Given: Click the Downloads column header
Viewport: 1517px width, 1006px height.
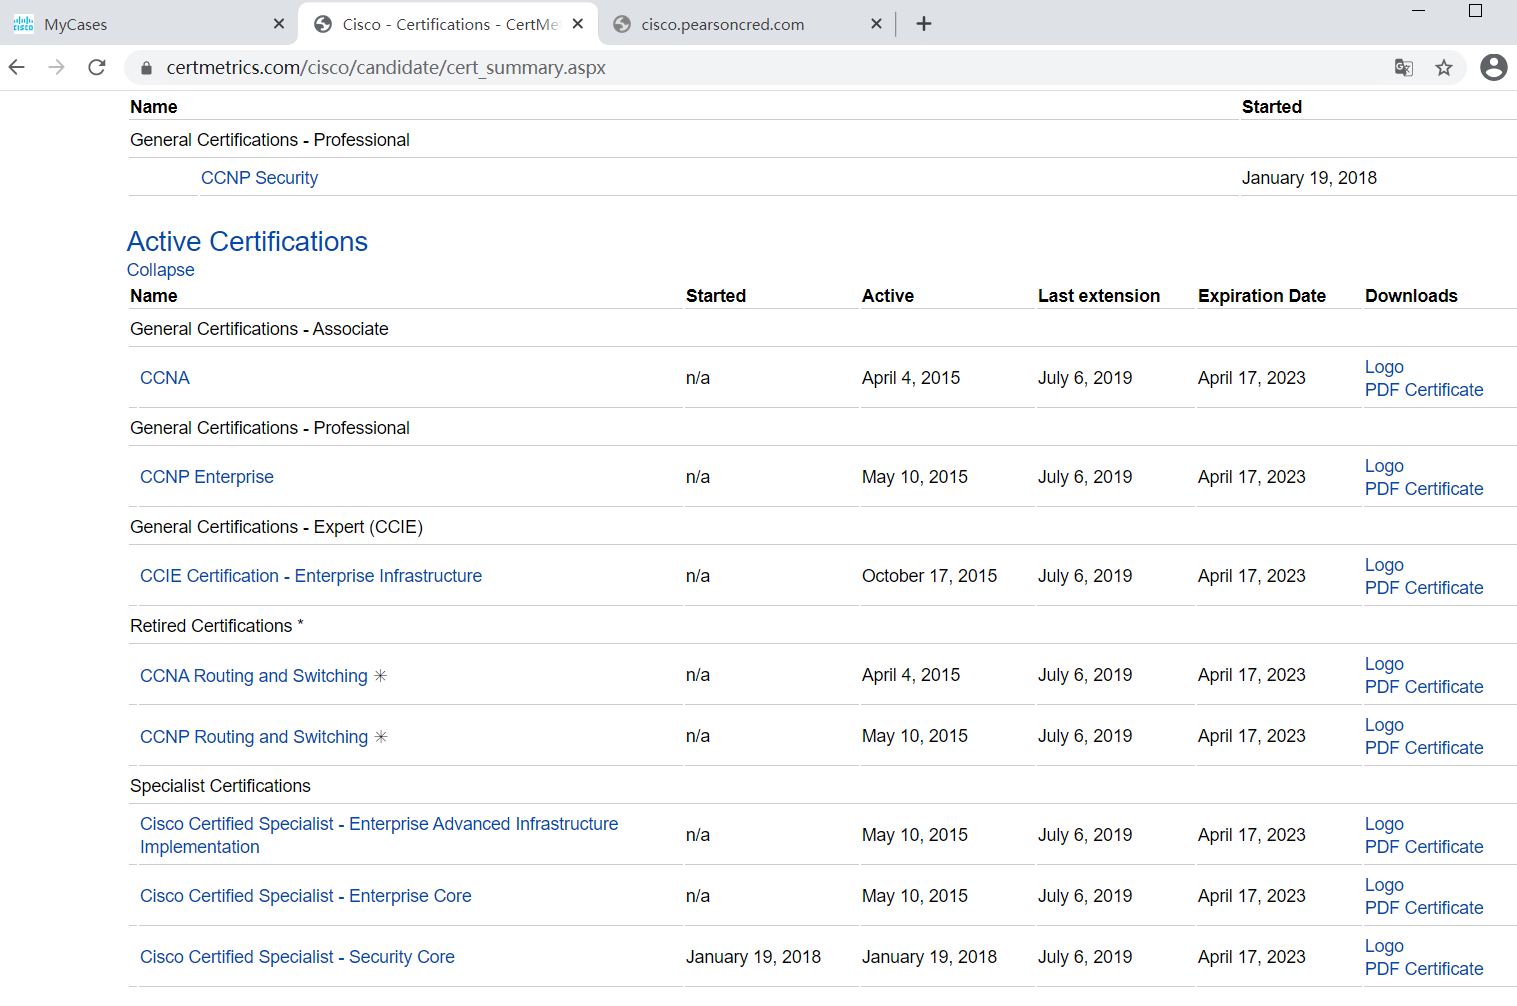Looking at the screenshot, I should click(1411, 296).
